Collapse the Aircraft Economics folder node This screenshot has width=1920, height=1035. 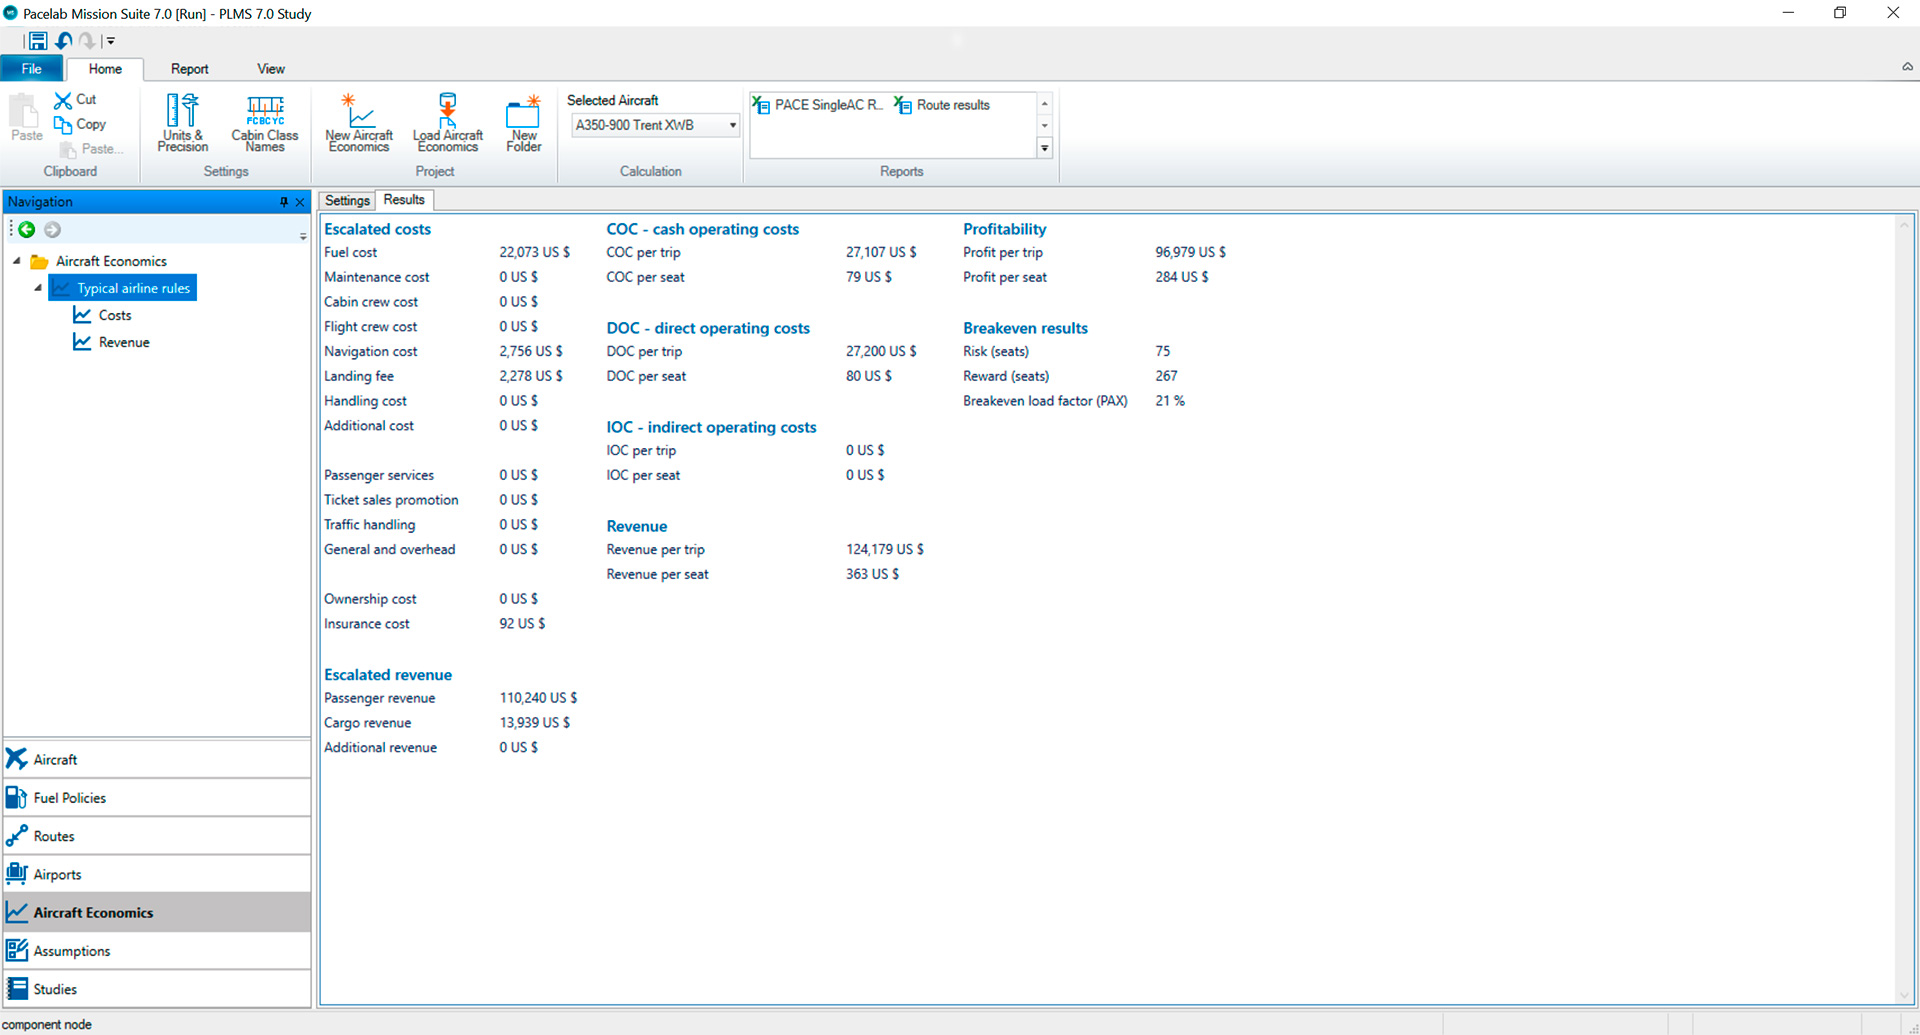click(17, 261)
